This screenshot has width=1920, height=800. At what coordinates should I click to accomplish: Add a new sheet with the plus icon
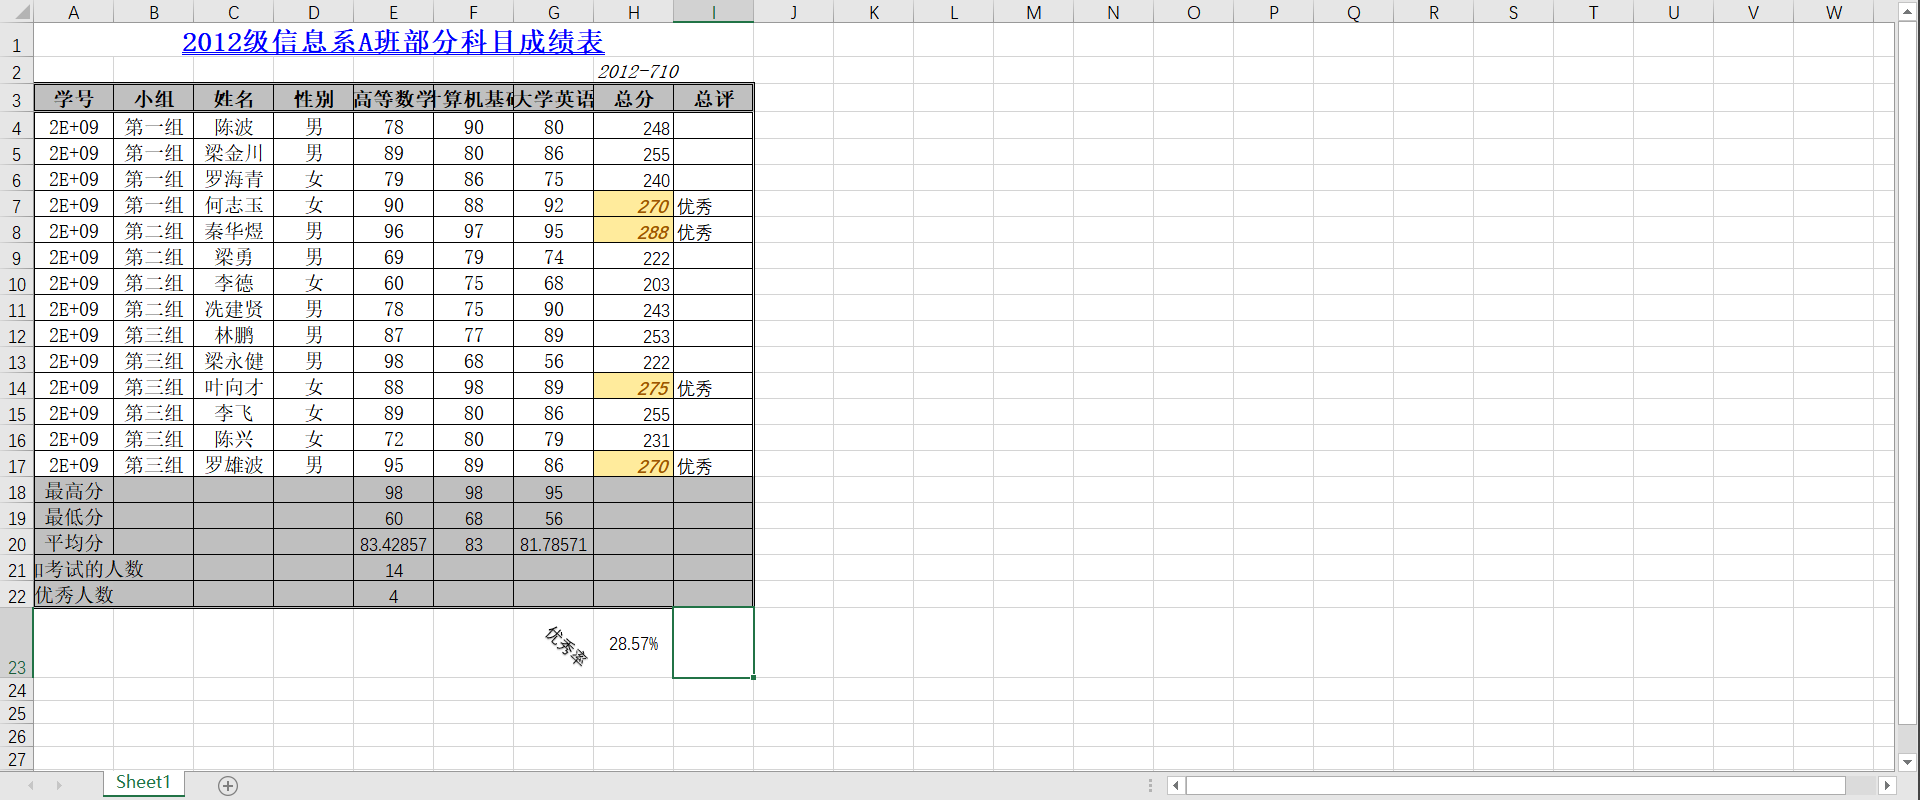point(228,786)
